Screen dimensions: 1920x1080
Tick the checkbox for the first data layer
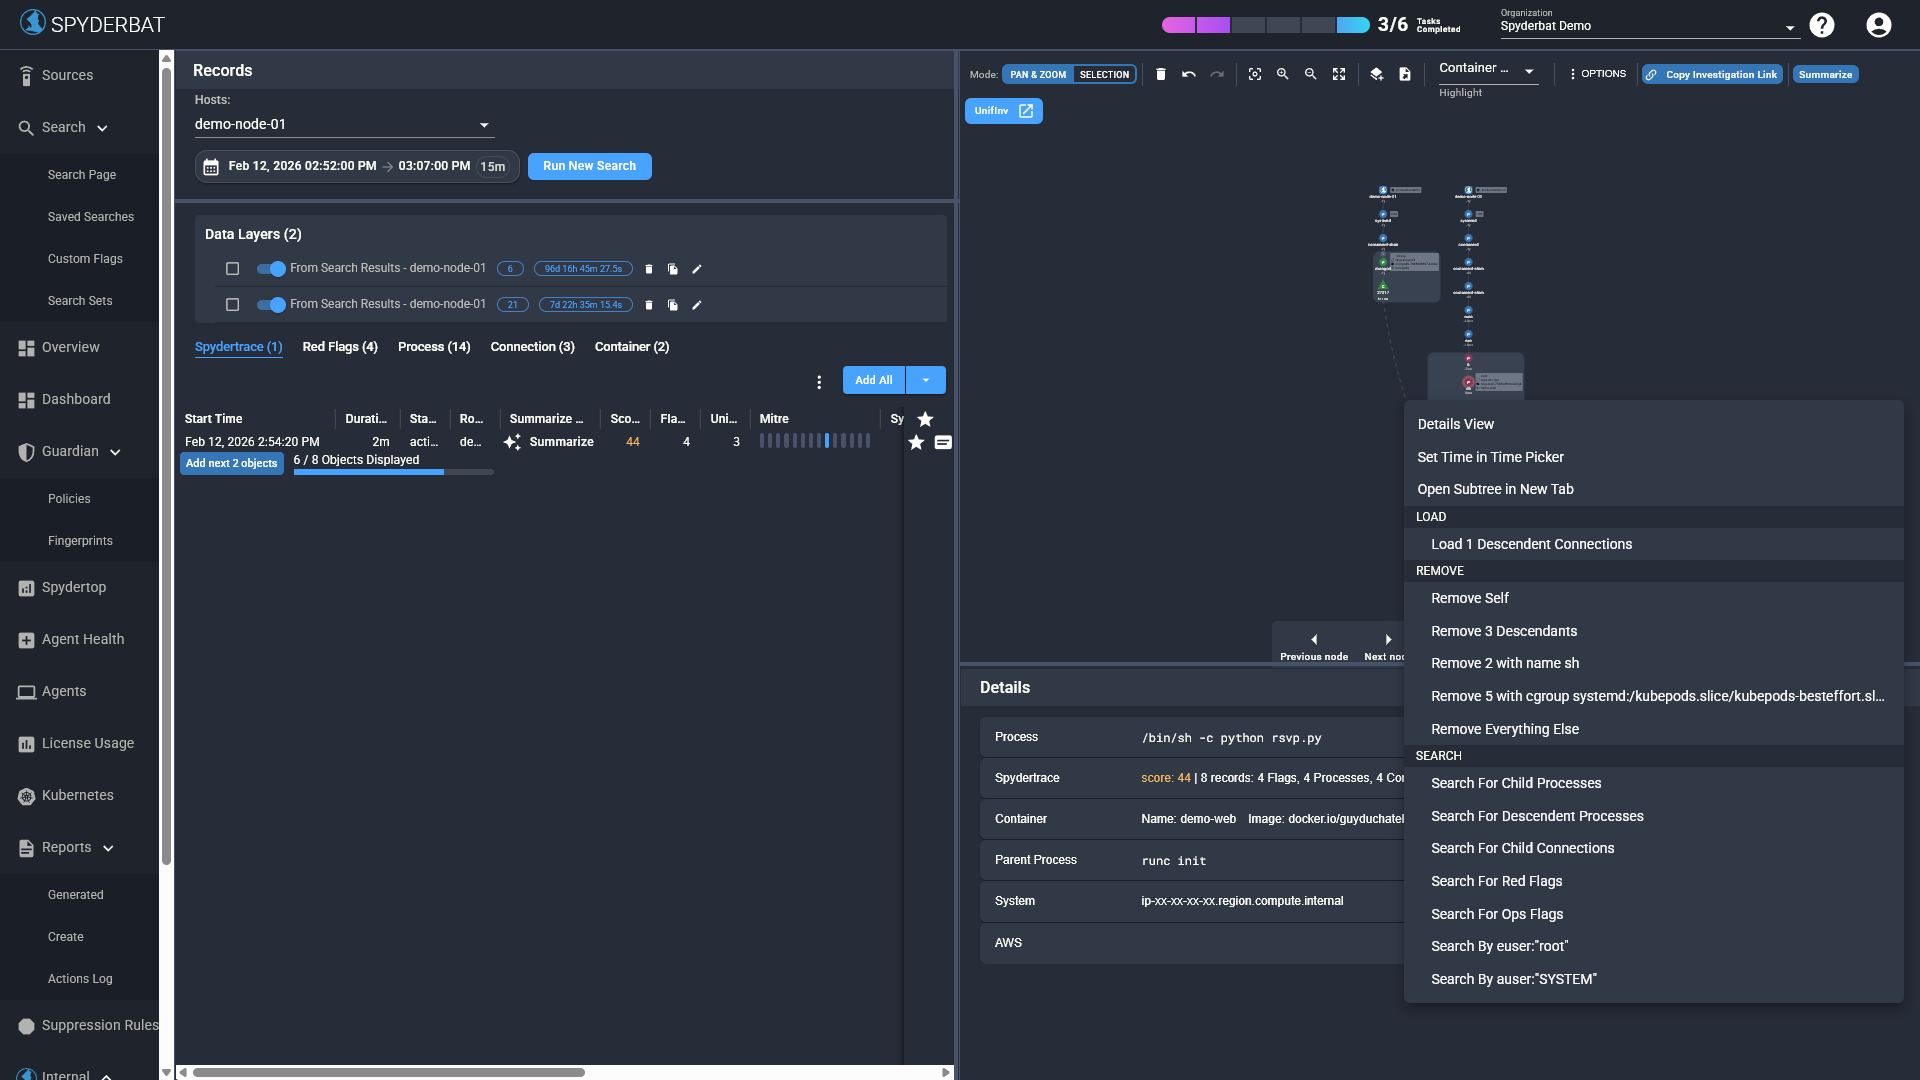pyautogui.click(x=232, y=268)
